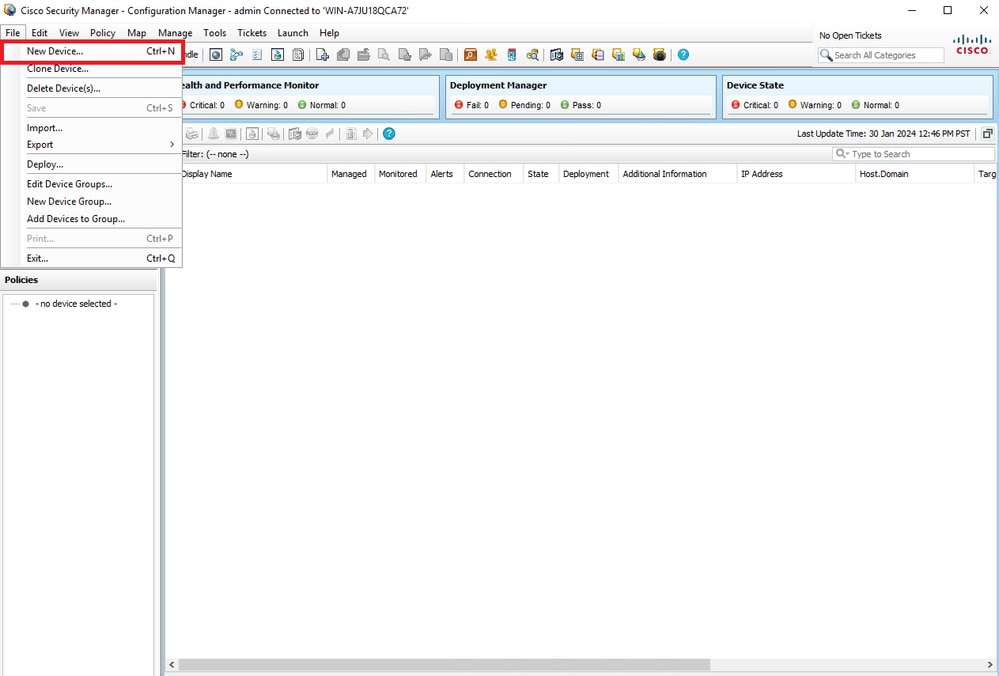Click the scrollbar left arrow
This screenshot has width=999, height=676.
pyautogui.click(x=171, y=665)
